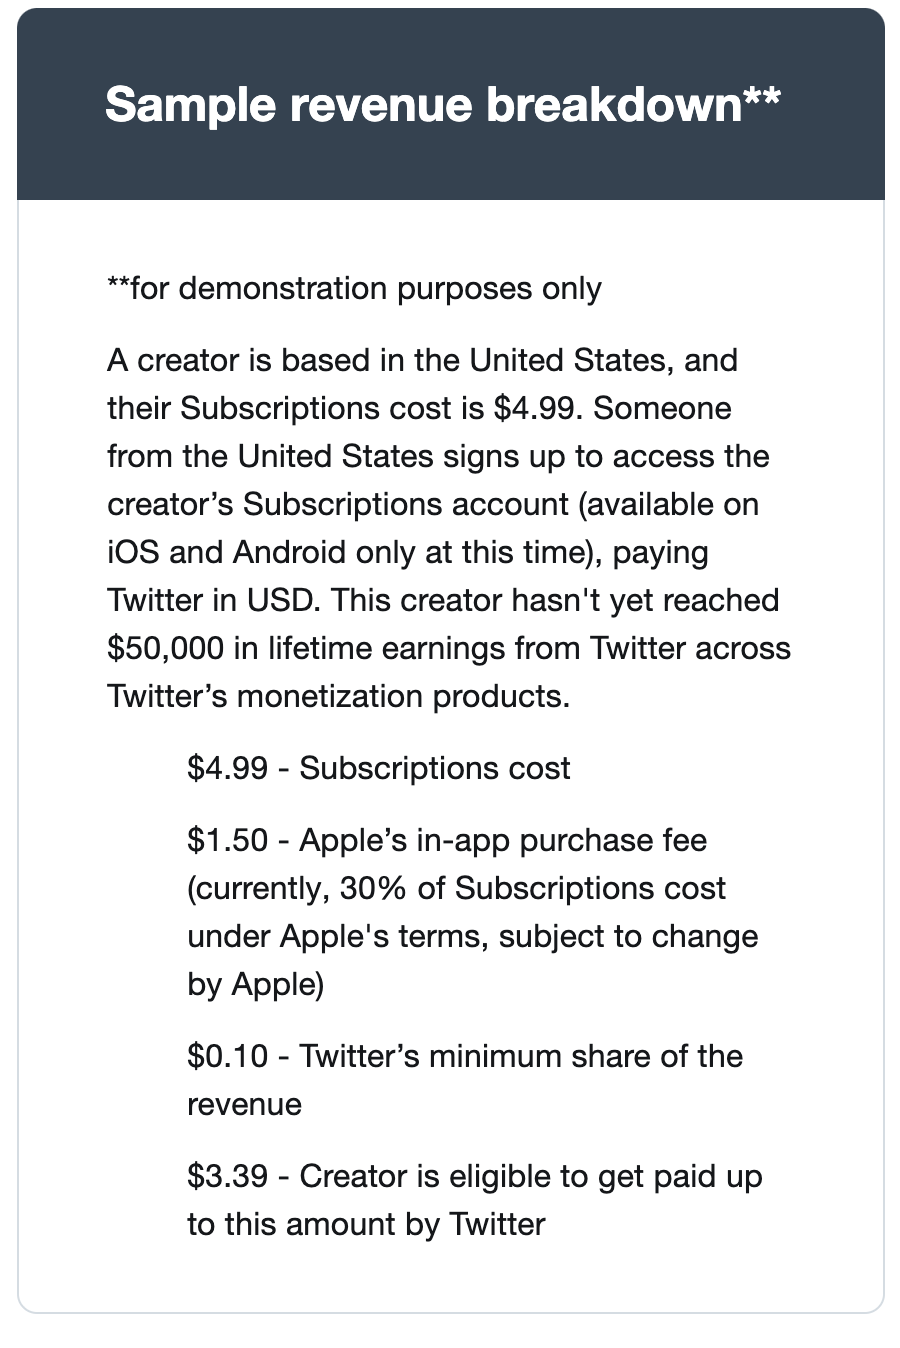This screenshot has width=900, height=1348.
Task: Click the "Twitter's monetization products." text
Action: click(x=338, y=696)
